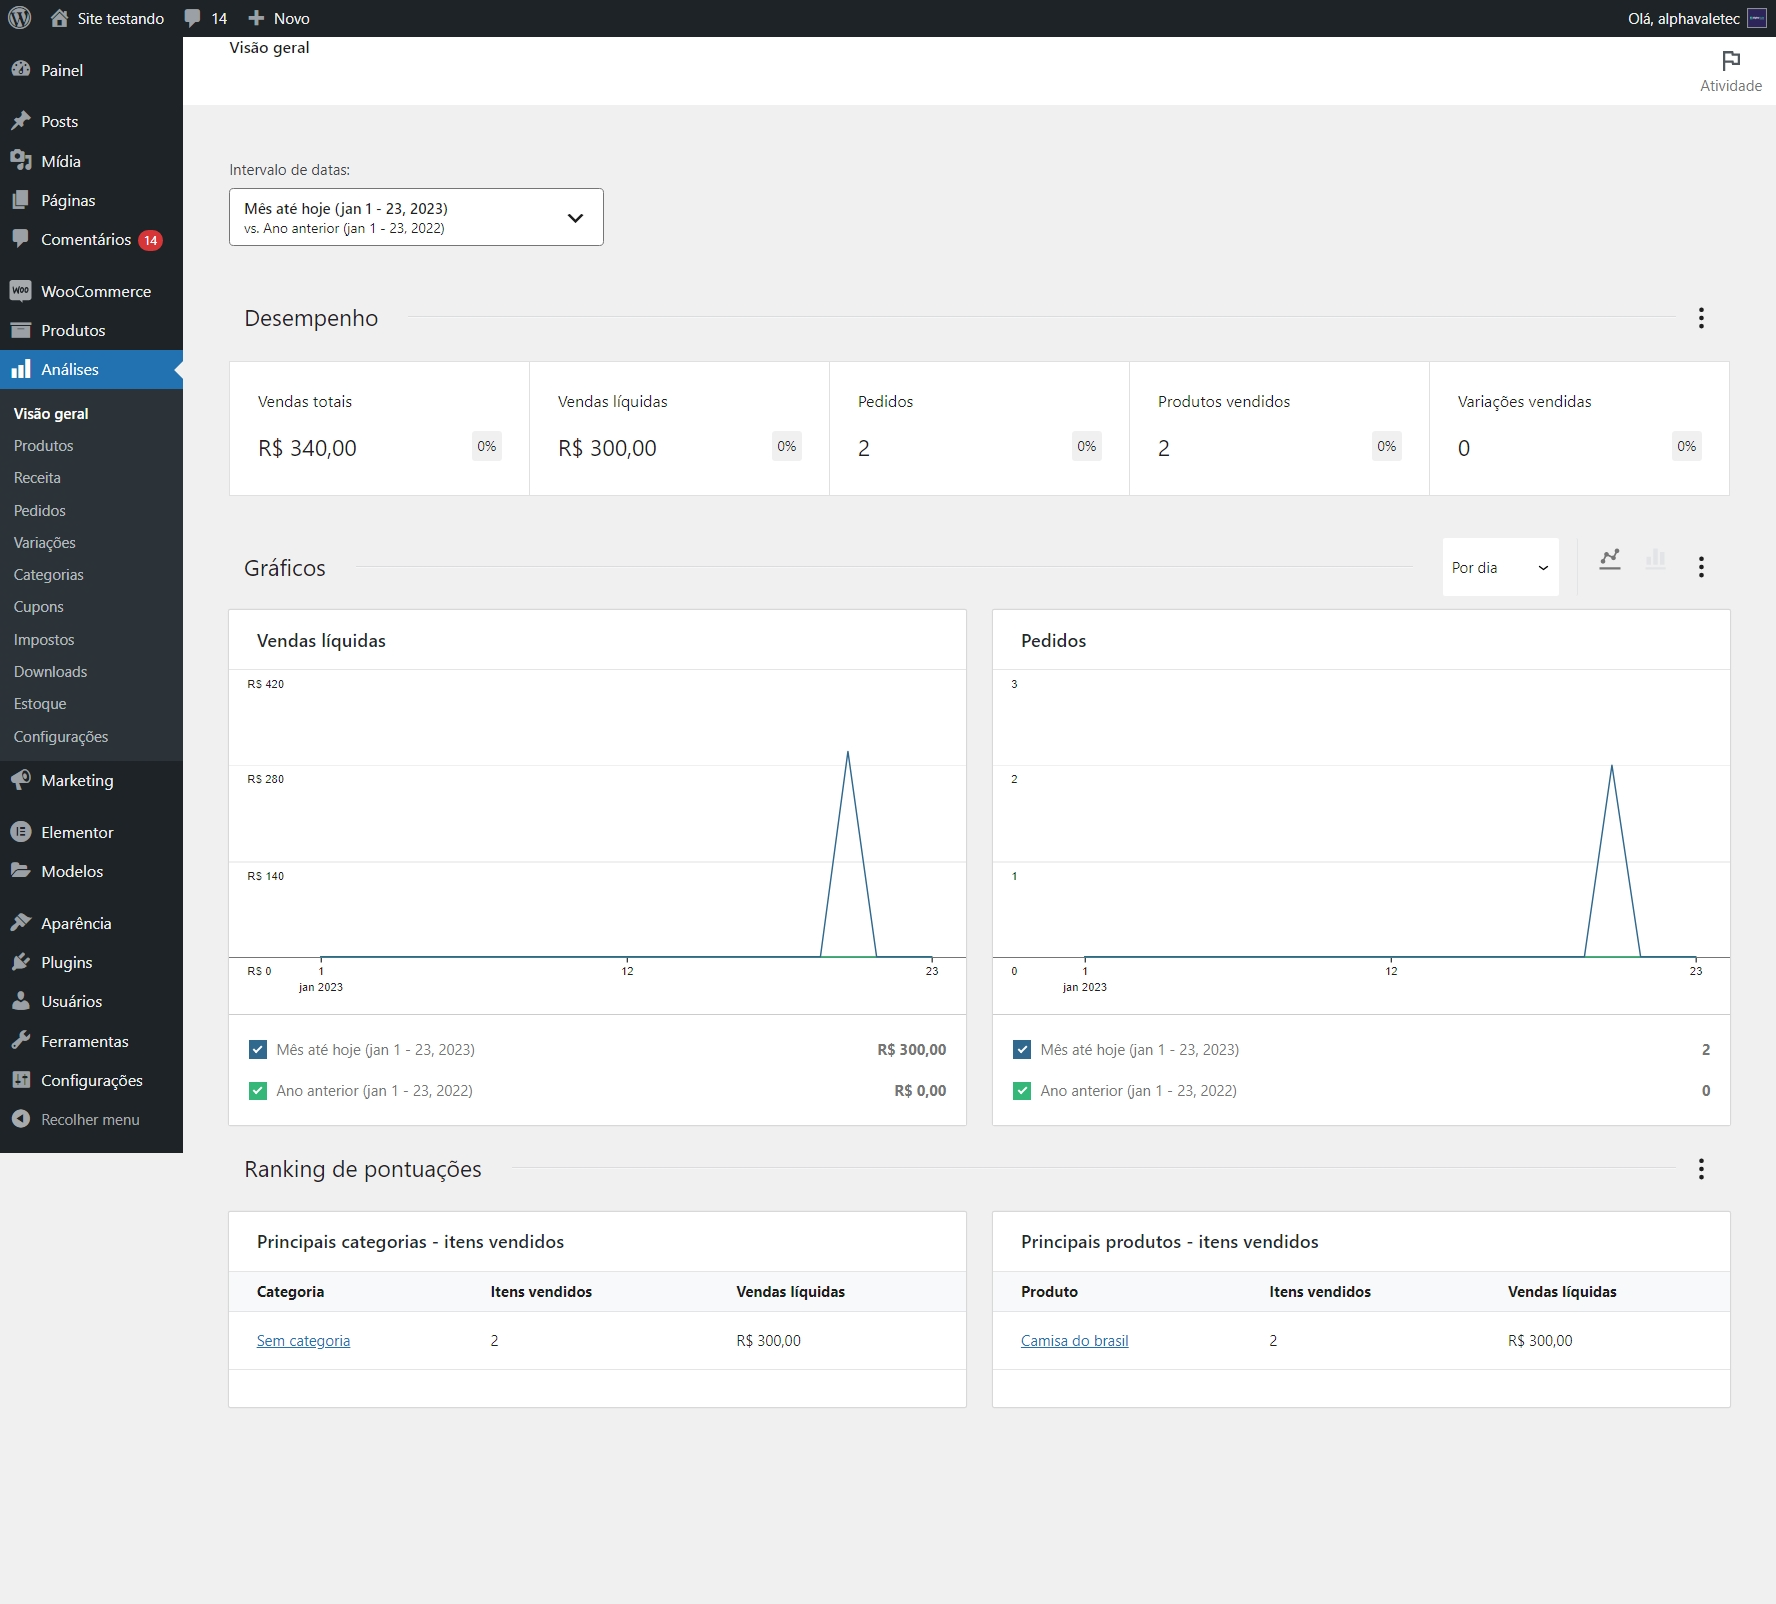Toggle Ano anterior checkbox in Pedidos chart
The height and width of the screenshot is (1604, 1776).
(x=1022, y=1091)
